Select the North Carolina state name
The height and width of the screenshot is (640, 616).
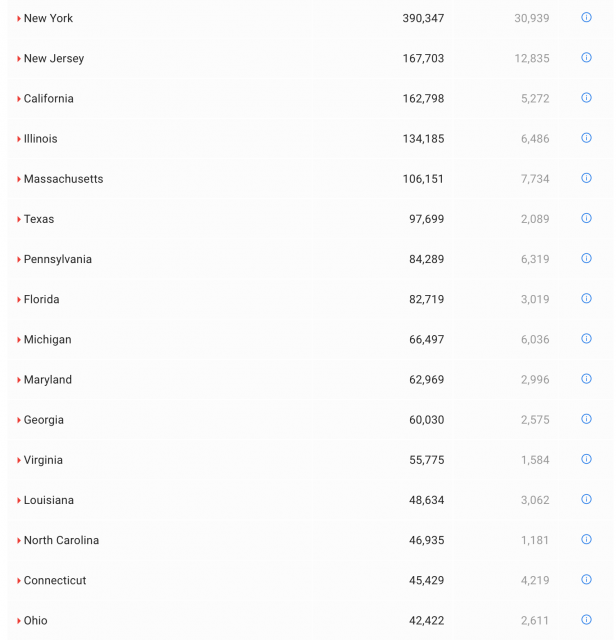[x=61, y=540]
